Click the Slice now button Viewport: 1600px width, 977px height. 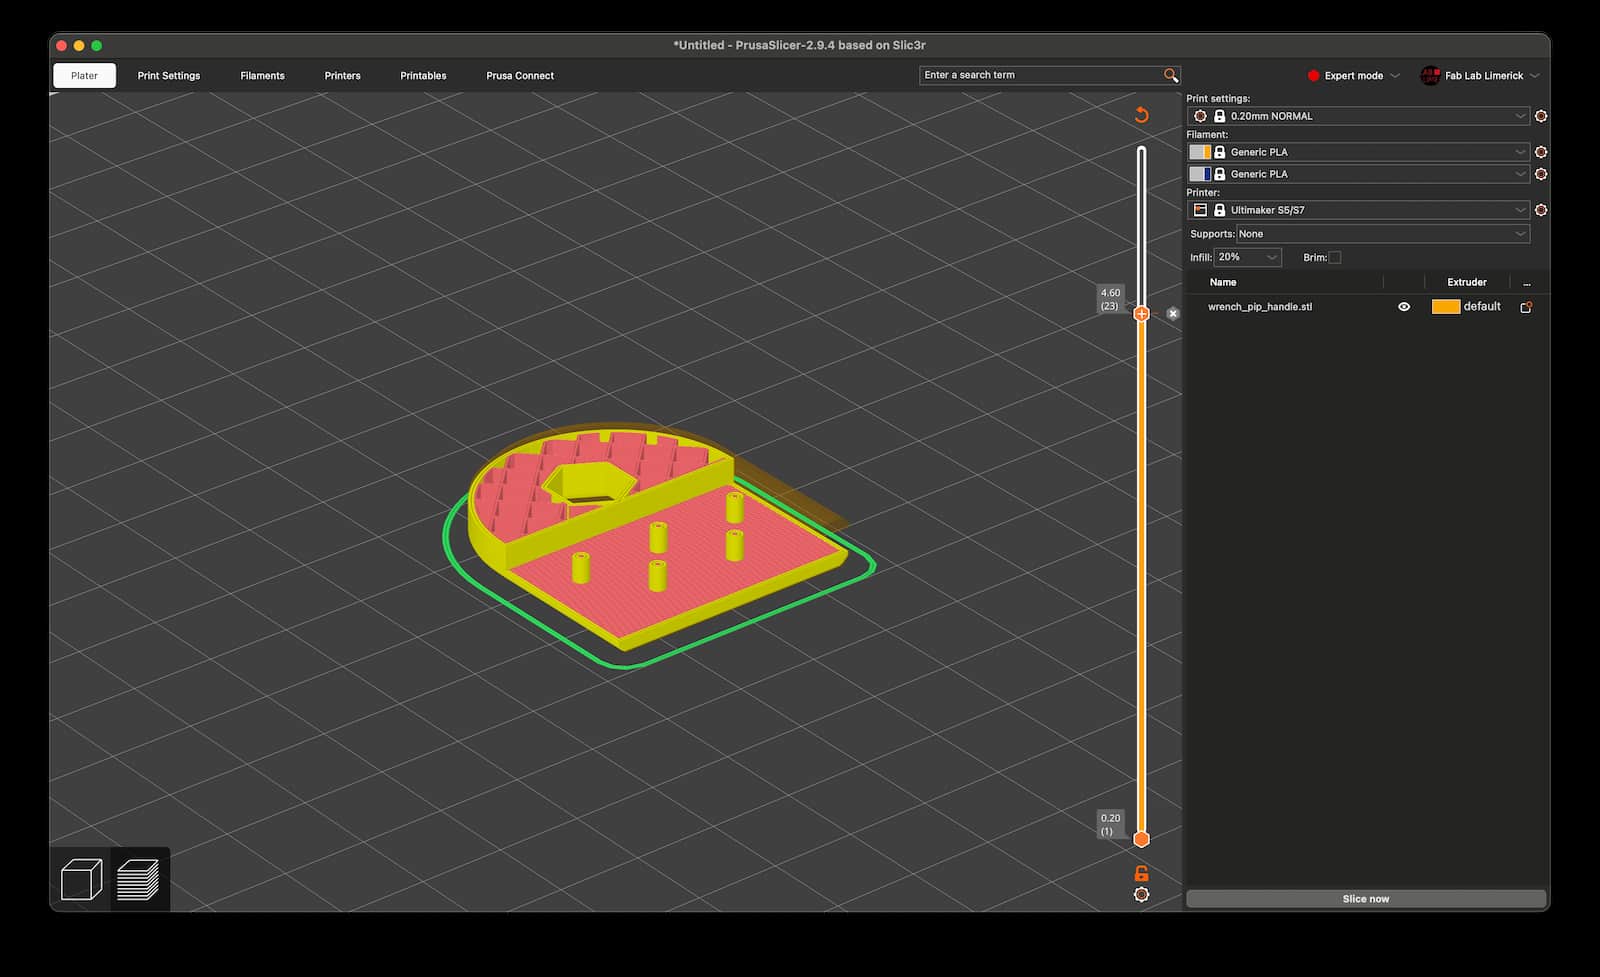1366,899
